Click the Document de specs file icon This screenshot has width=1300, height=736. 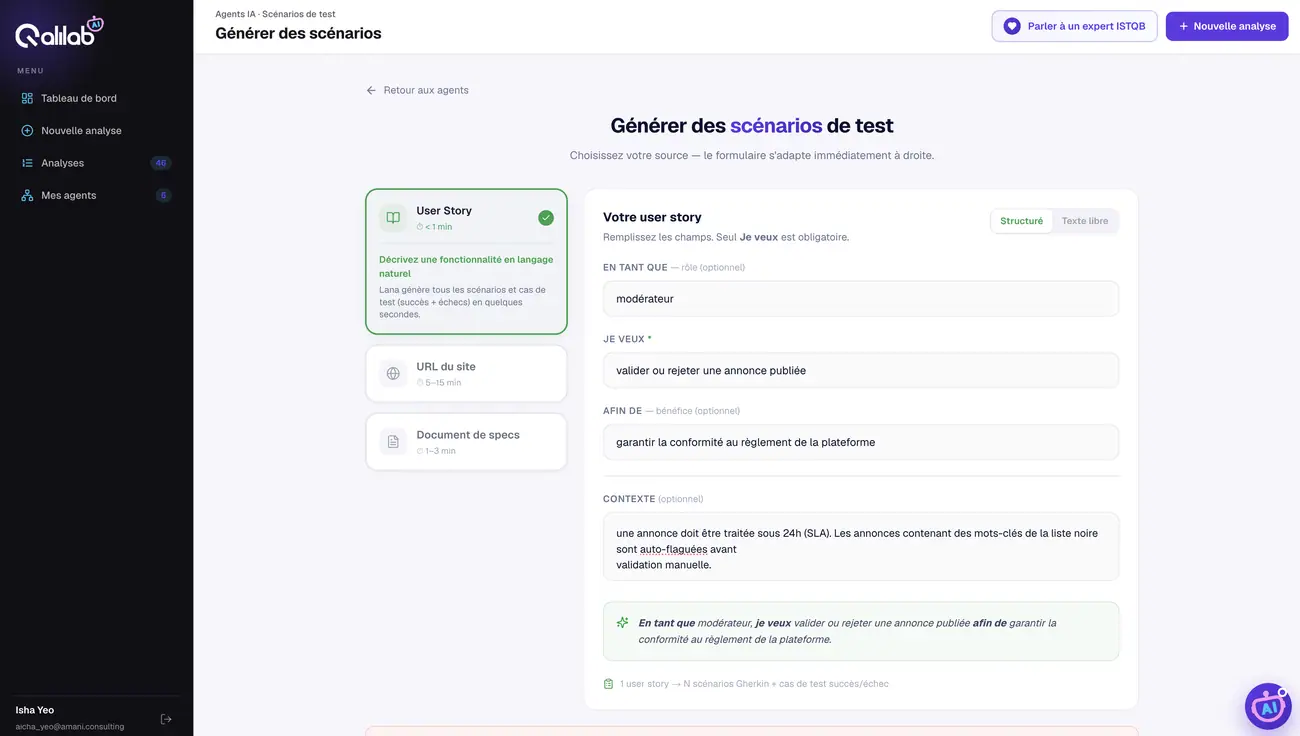click(393, 442)
